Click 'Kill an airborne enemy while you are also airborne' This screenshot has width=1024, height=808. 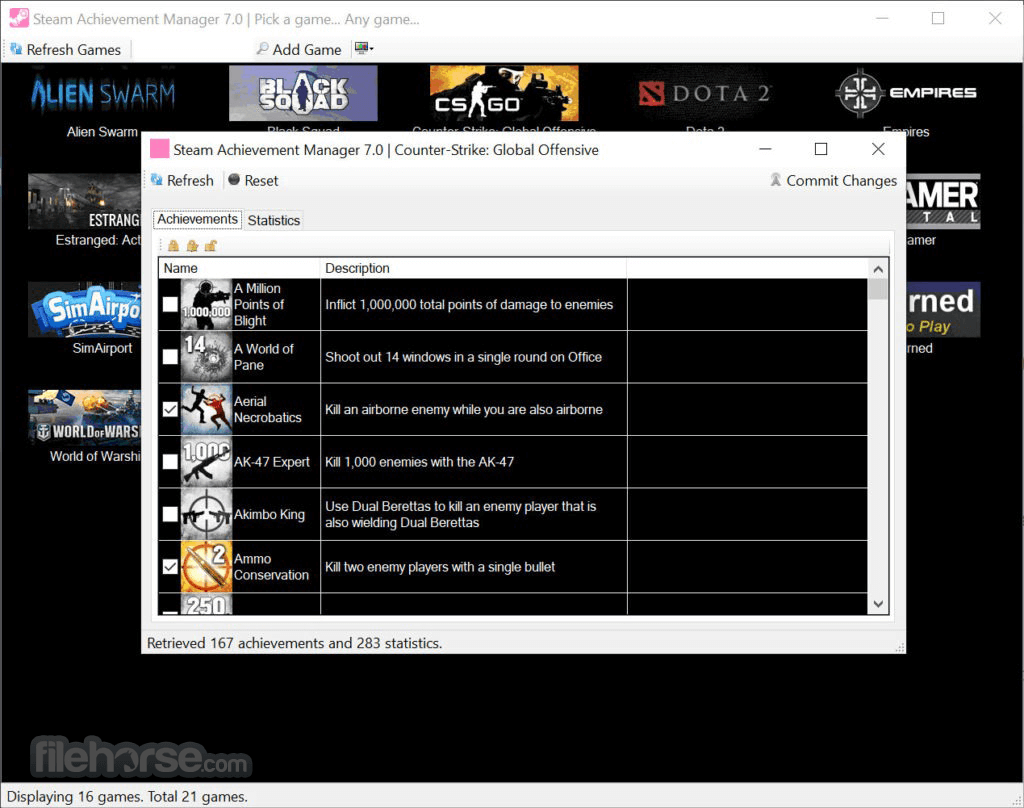click(x=464, y=409)
